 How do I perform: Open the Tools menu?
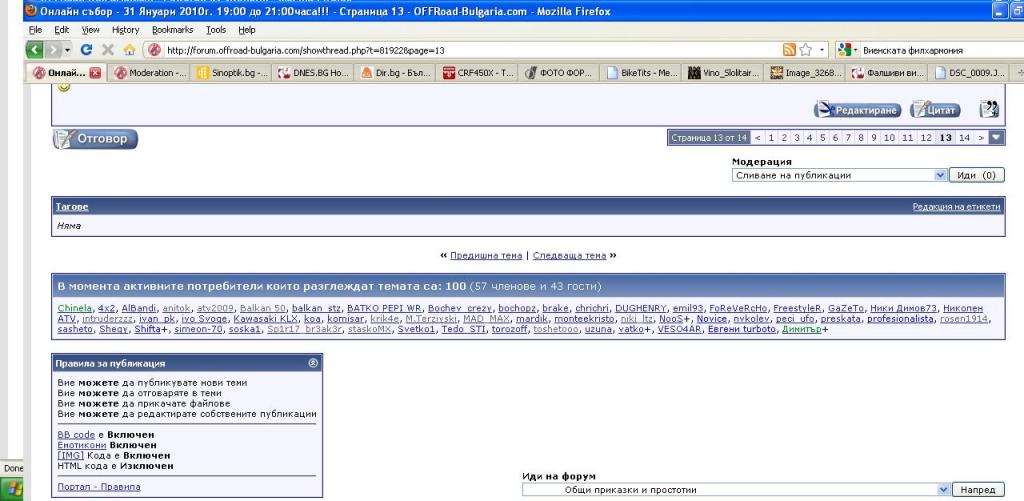(216, 30)
